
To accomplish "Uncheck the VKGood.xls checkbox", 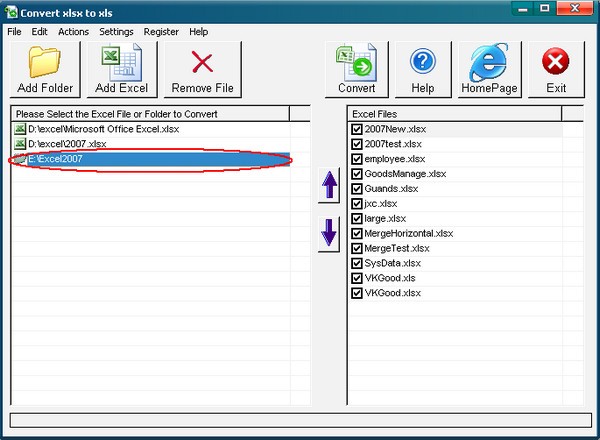I will (357, 278).
